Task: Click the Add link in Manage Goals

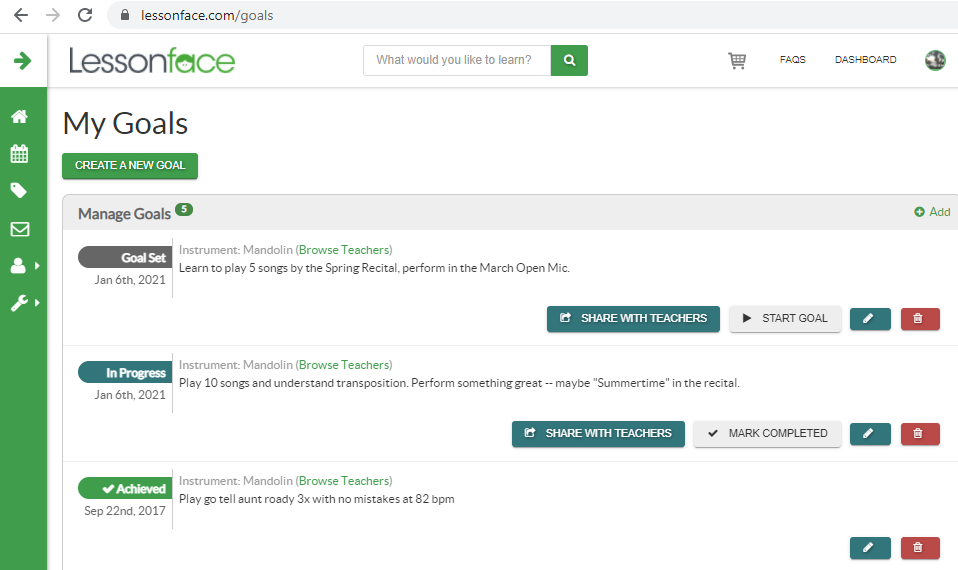Action: [x=932, y=212]
